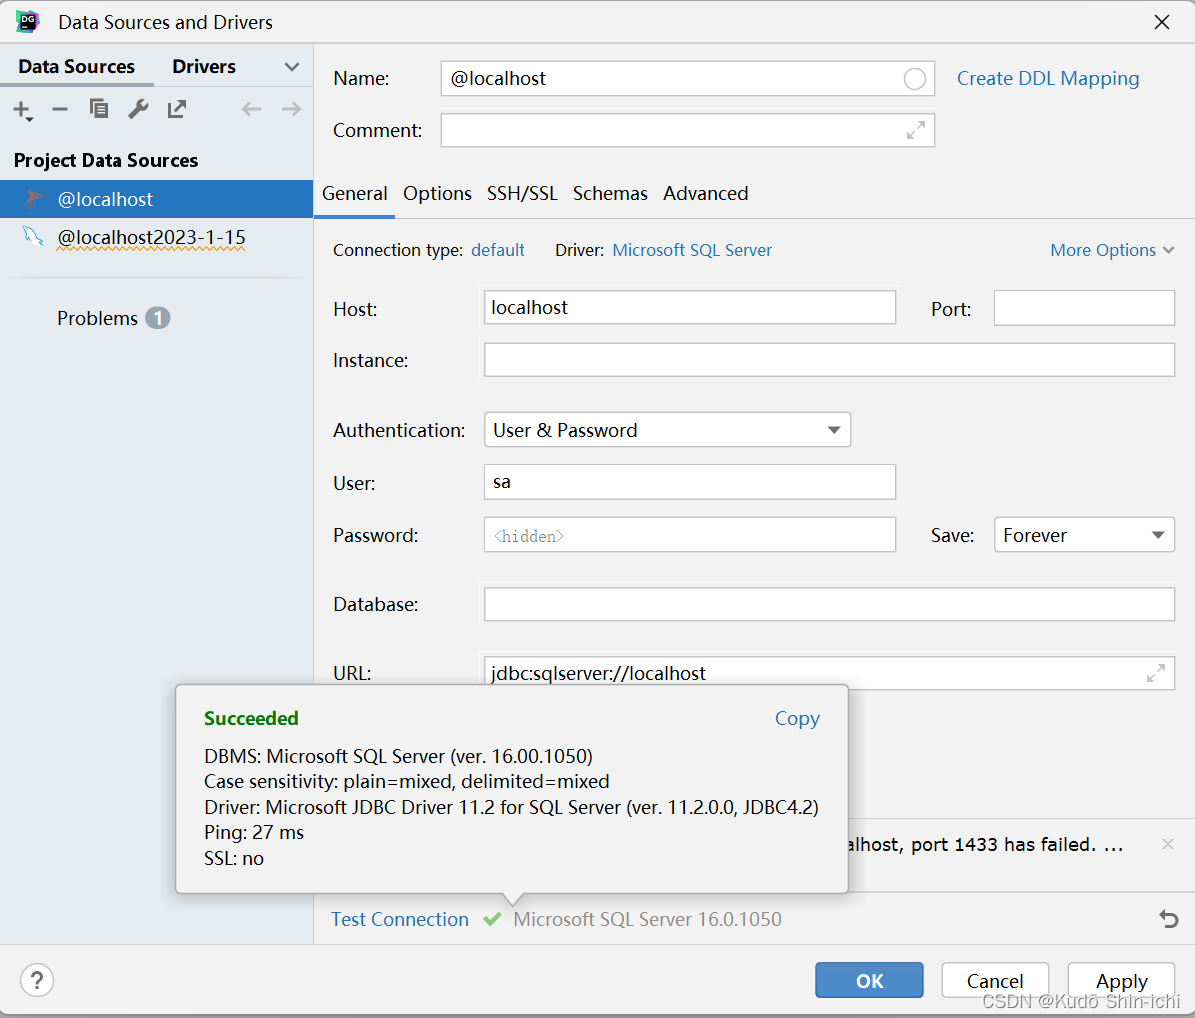The width and height of the screenshot is (1195, 1018).
Task: Expand the Comment field
Action: [915, 130]
